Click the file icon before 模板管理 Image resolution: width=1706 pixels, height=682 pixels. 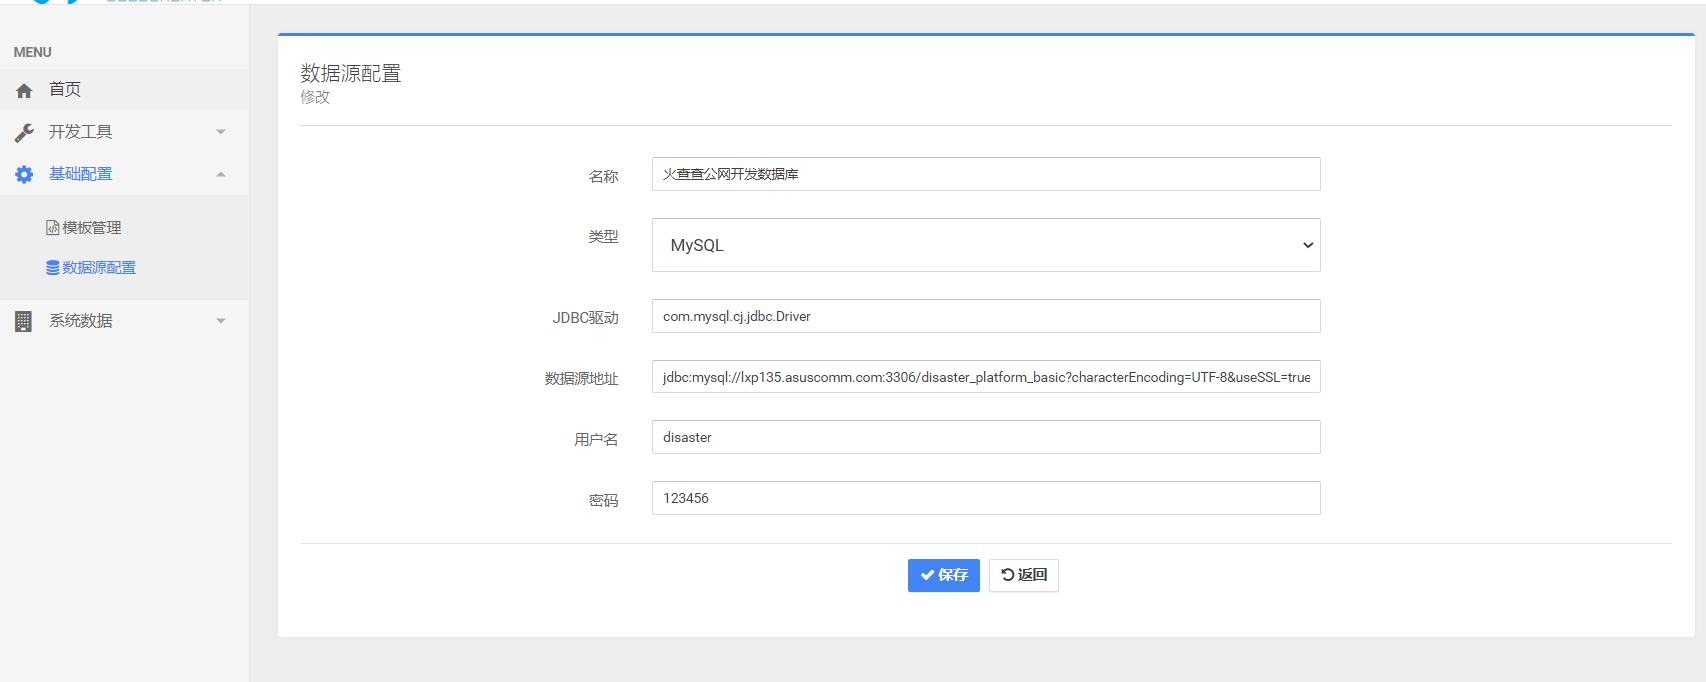52,228
